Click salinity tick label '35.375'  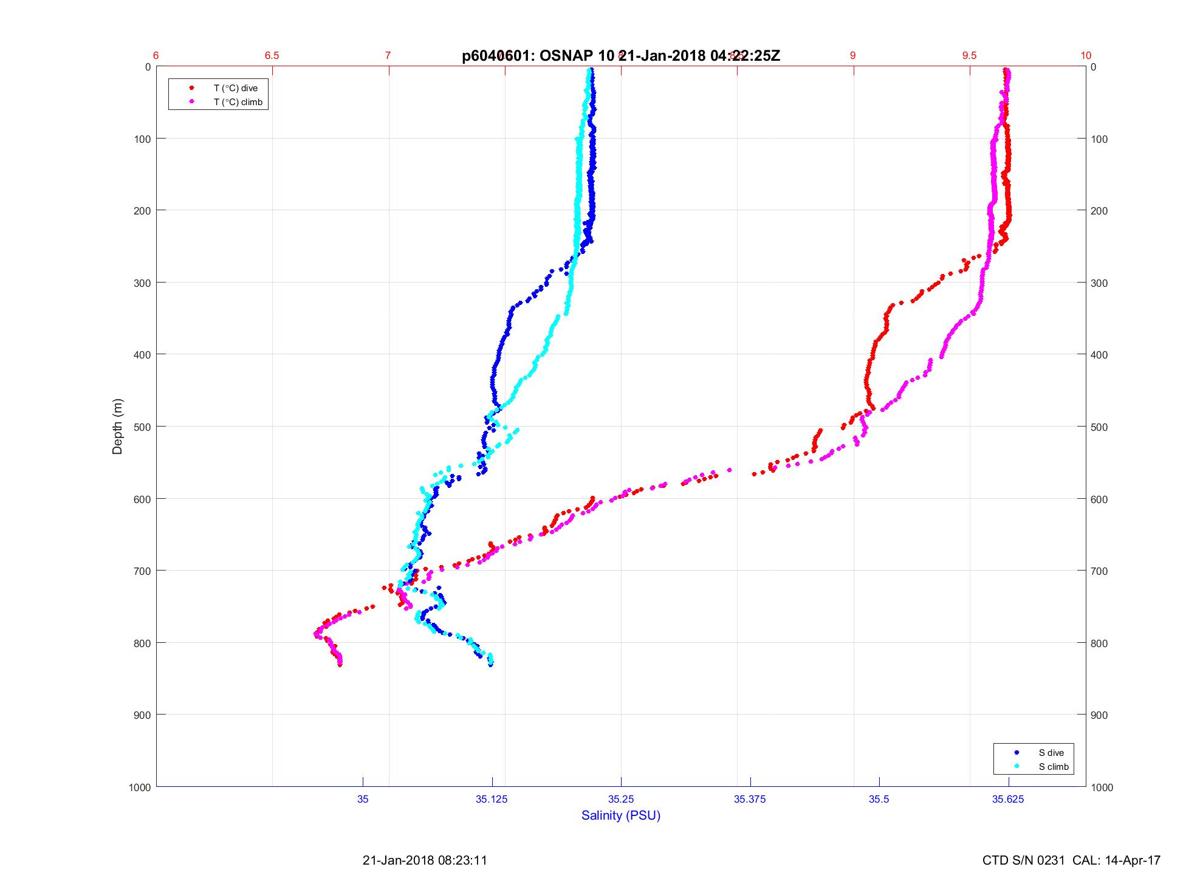pos(750,799)
